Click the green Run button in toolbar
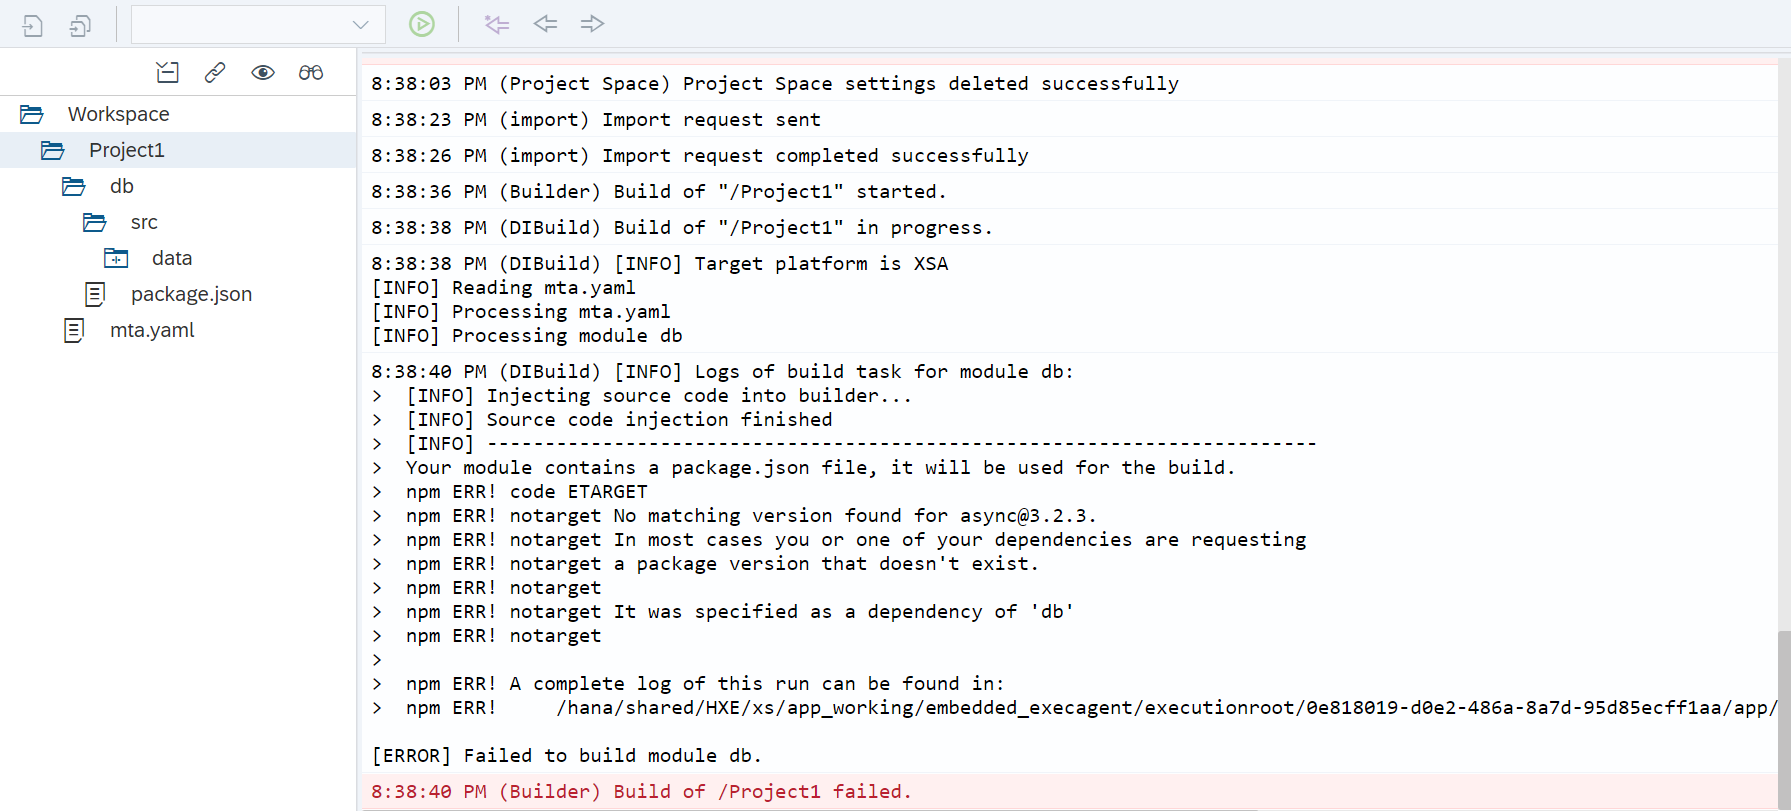The image size is (1791, 811). tap(422, 24)
